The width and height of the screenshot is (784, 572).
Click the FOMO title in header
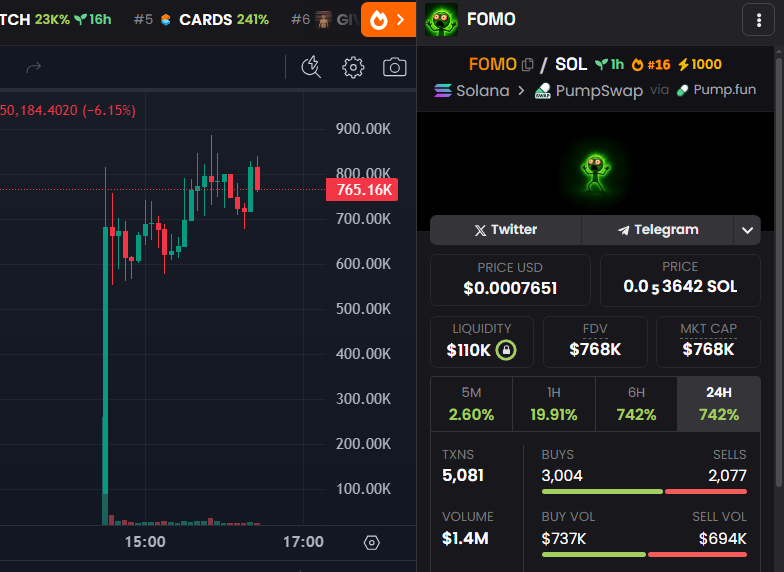491,20
